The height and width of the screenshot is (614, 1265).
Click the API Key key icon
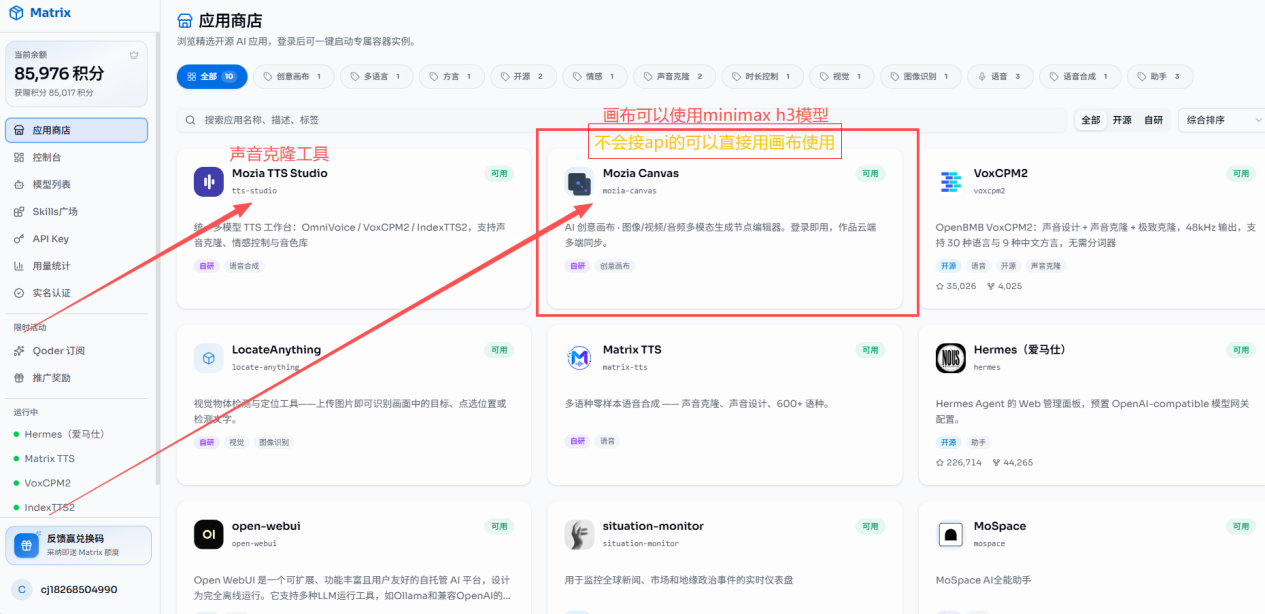pos(20,239)
